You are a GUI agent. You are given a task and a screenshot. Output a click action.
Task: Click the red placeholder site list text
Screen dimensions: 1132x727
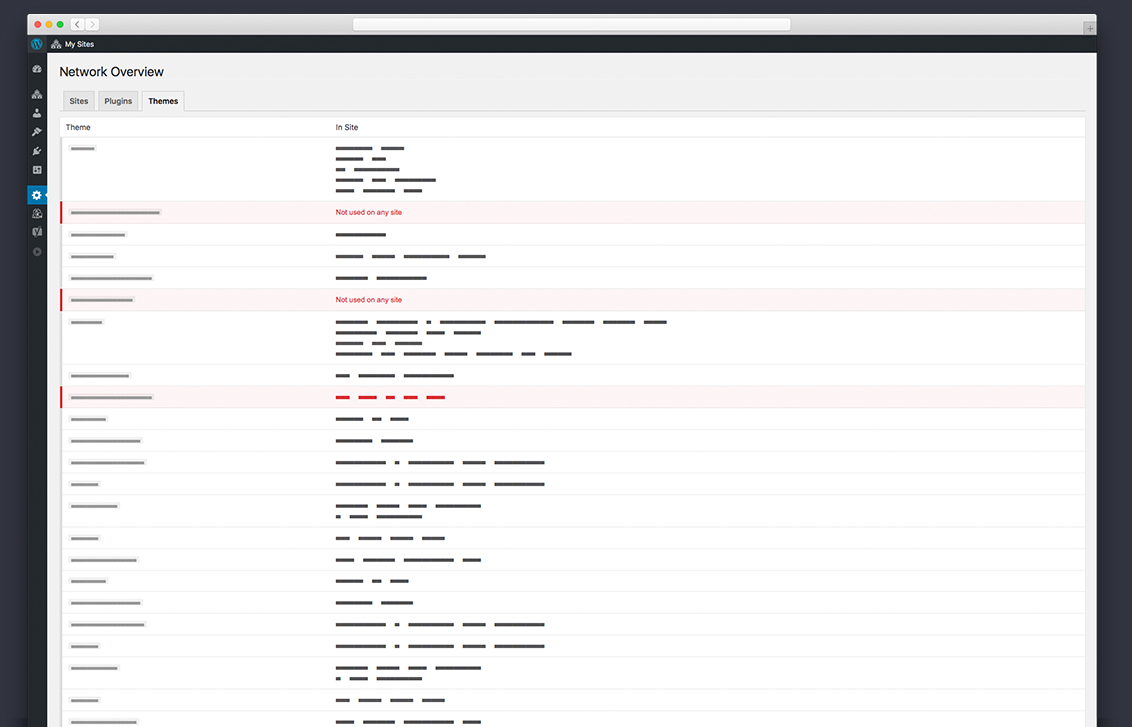pyautogui.click(x=390, y=397)
